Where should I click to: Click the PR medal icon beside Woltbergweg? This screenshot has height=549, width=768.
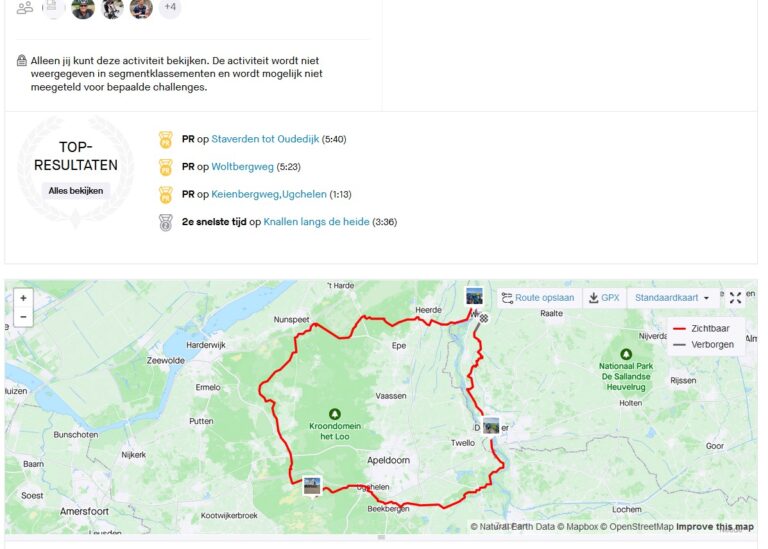(x=166, y=167)
